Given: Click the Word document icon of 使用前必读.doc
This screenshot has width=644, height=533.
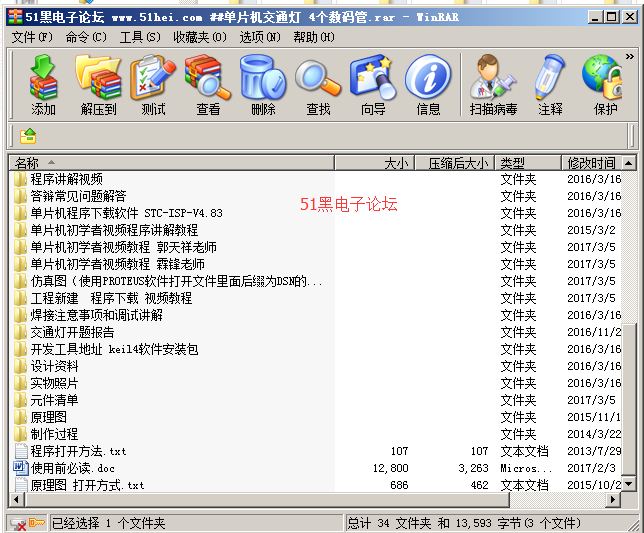Looking at the screenshot, I should (20, 468).
